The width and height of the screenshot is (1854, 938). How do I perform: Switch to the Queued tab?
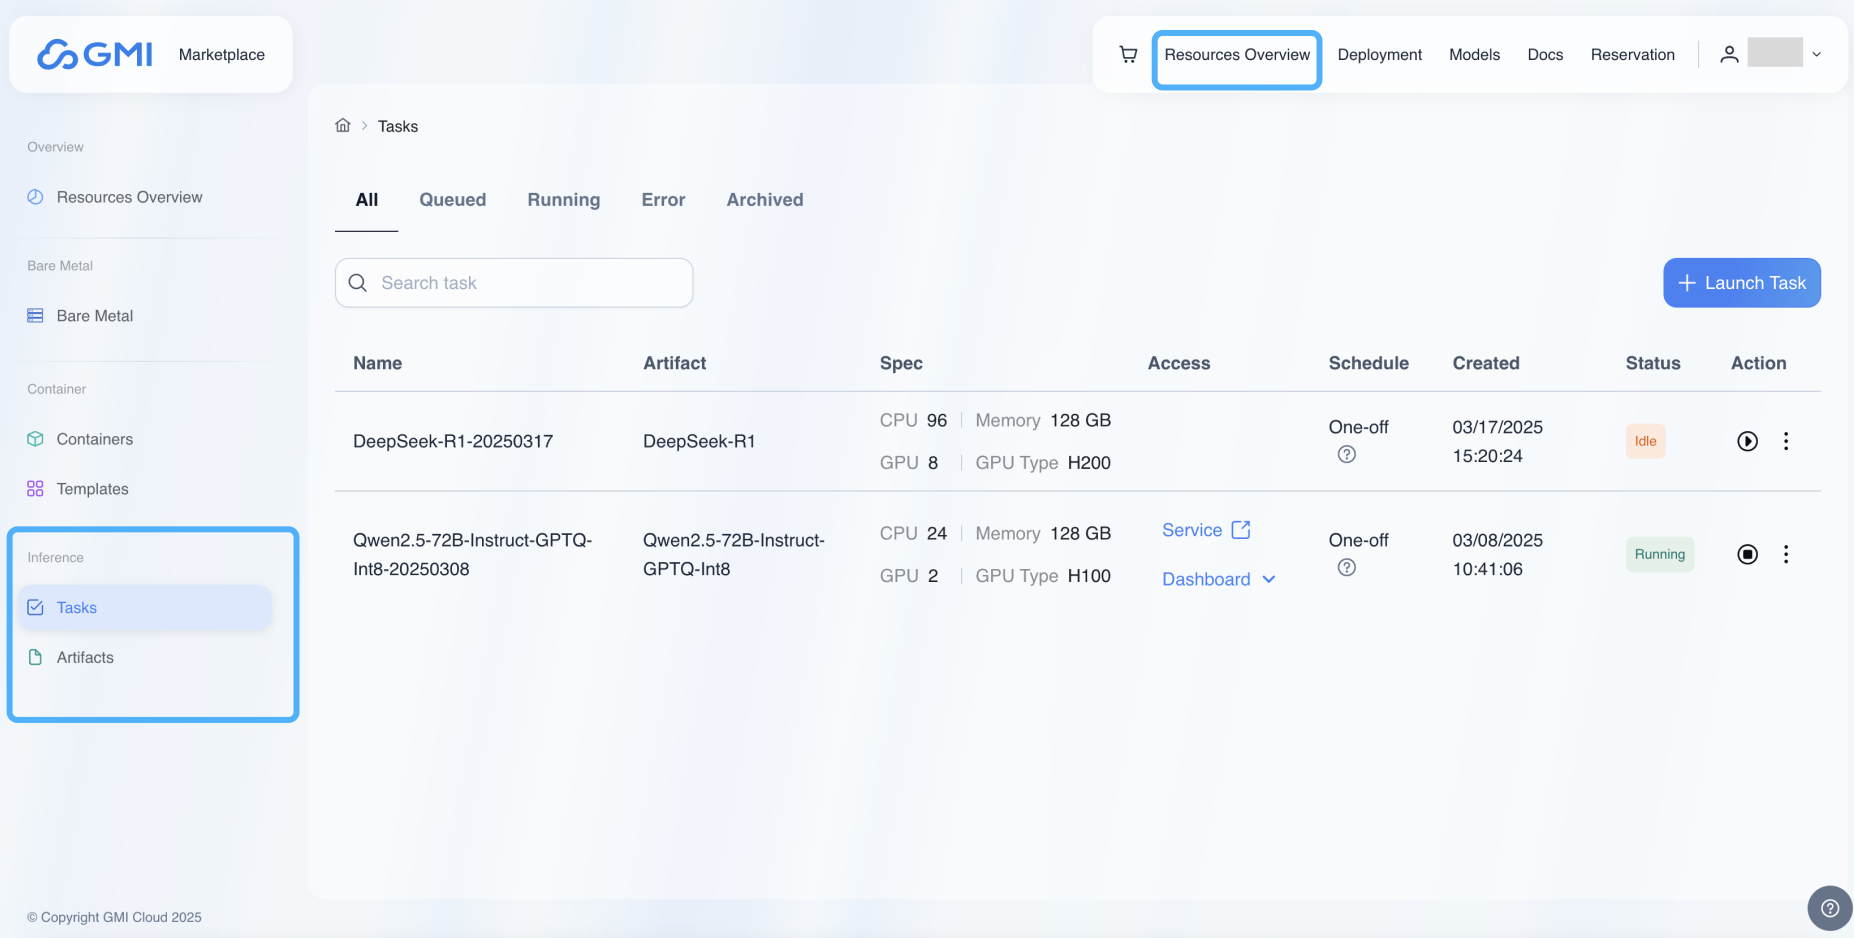pos(453,200)
